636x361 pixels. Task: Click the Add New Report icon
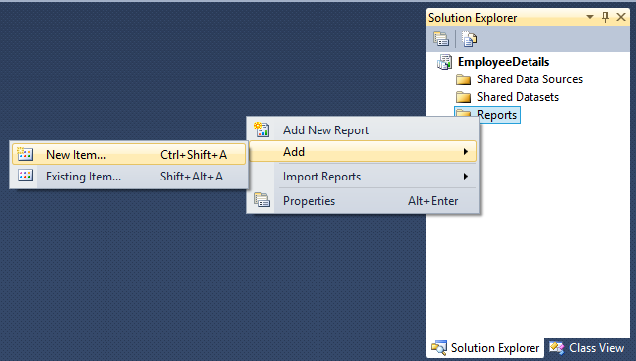[262, 129]
